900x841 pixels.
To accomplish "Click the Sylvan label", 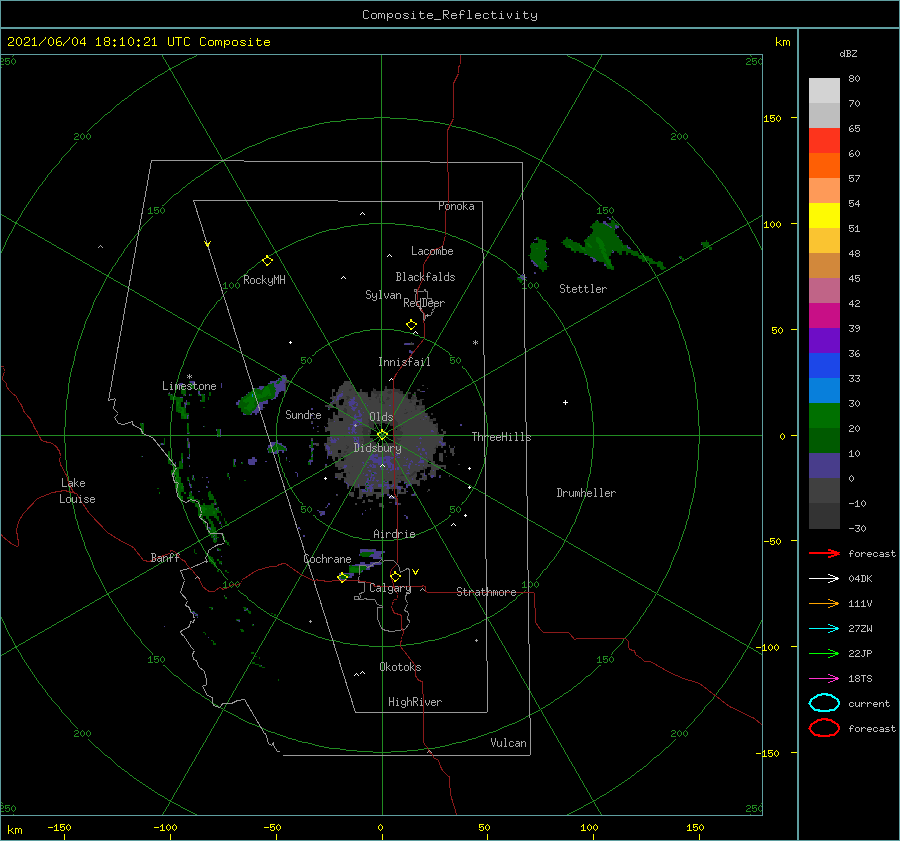I will (x=383, y=295).
